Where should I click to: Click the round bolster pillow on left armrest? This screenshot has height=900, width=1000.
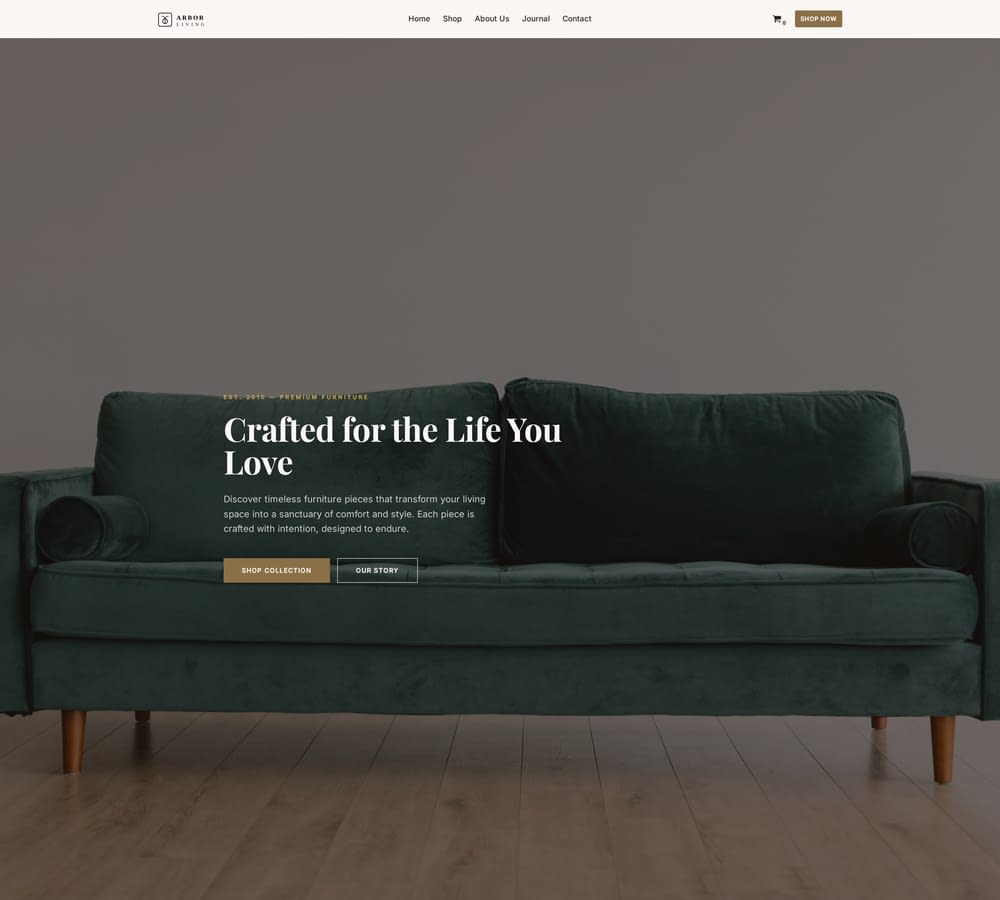92,528
